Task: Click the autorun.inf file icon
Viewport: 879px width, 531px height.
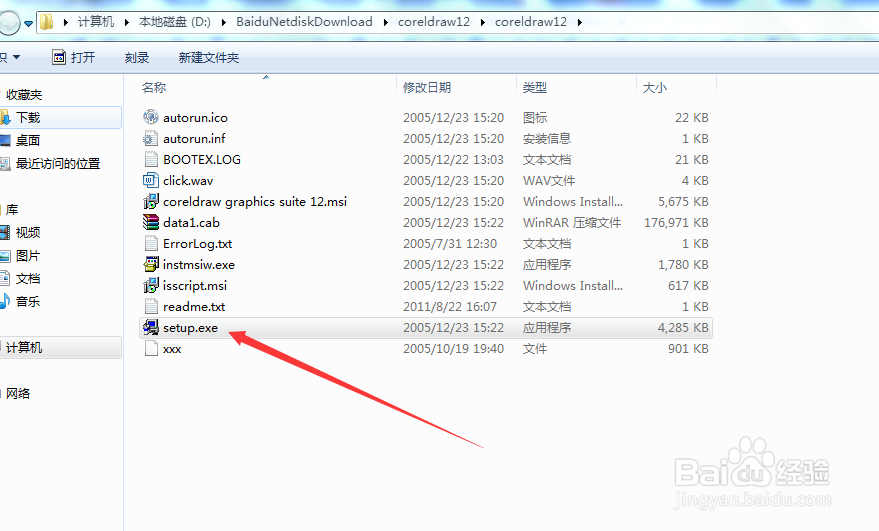Action: point(151,138)
